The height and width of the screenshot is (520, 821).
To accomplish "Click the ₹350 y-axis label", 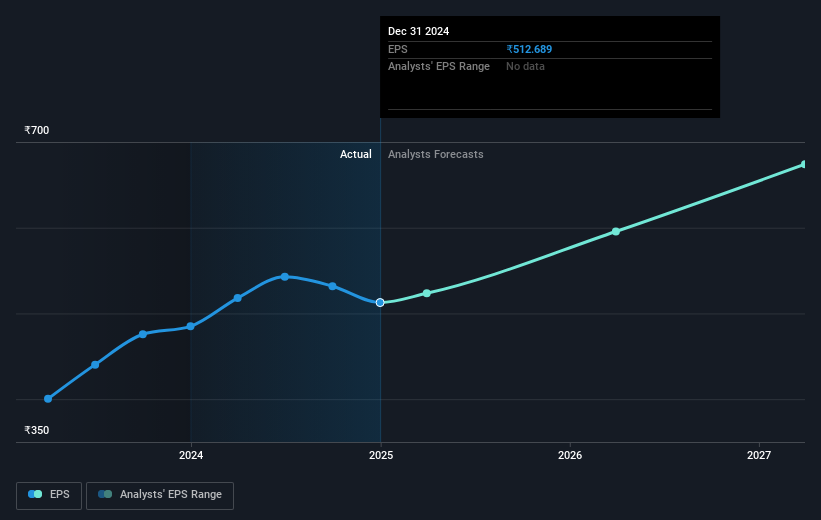I will point(37,430).
